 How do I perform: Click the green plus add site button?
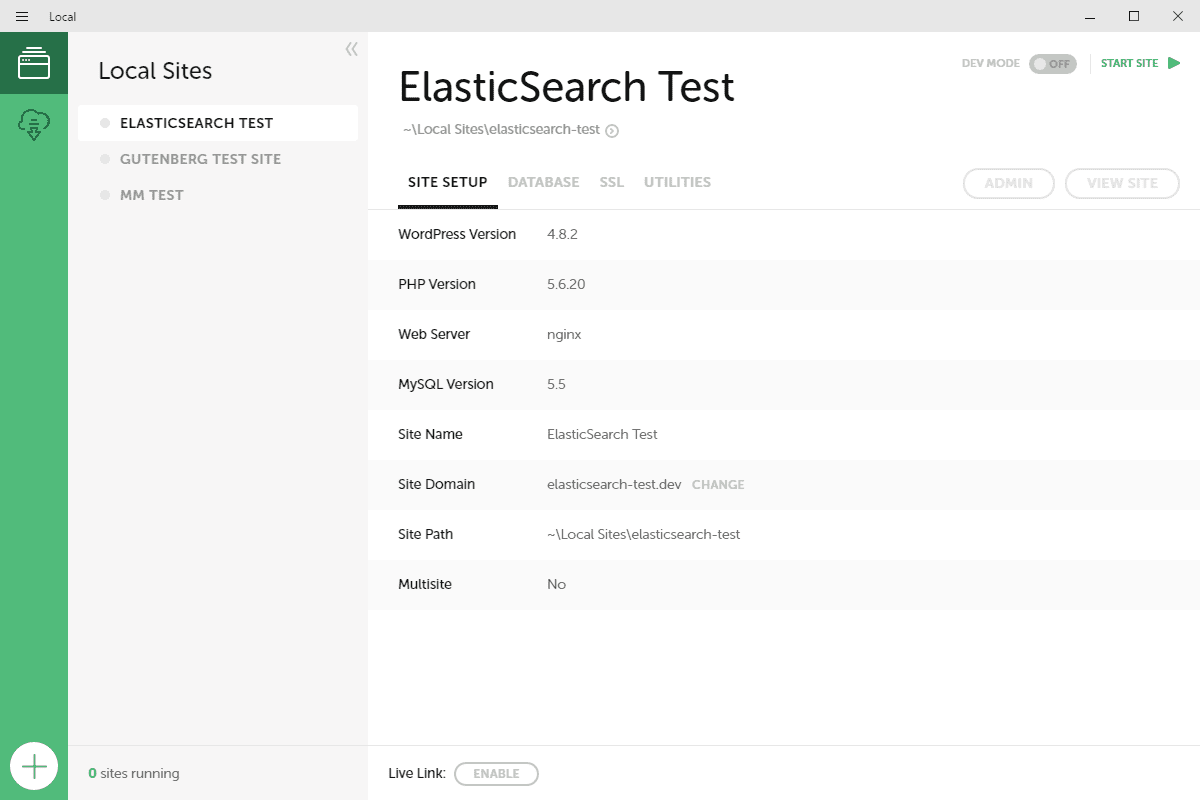(34, 767)
